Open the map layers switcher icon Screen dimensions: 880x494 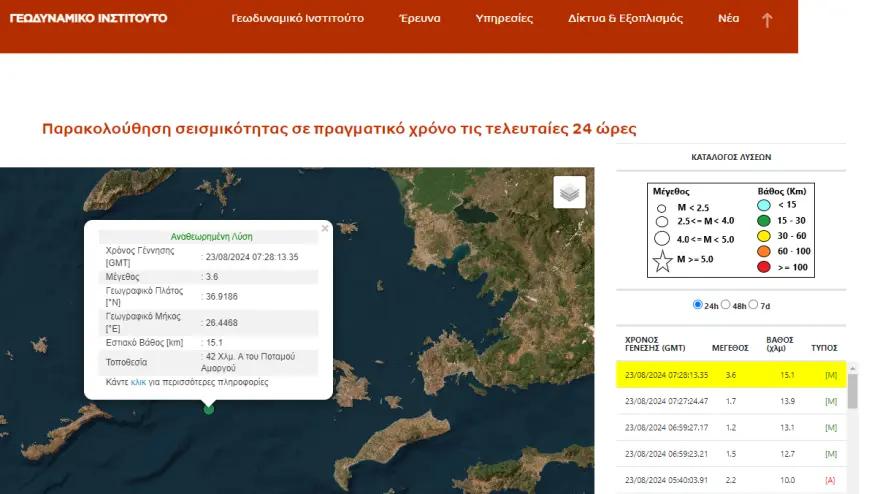[570, 193]
